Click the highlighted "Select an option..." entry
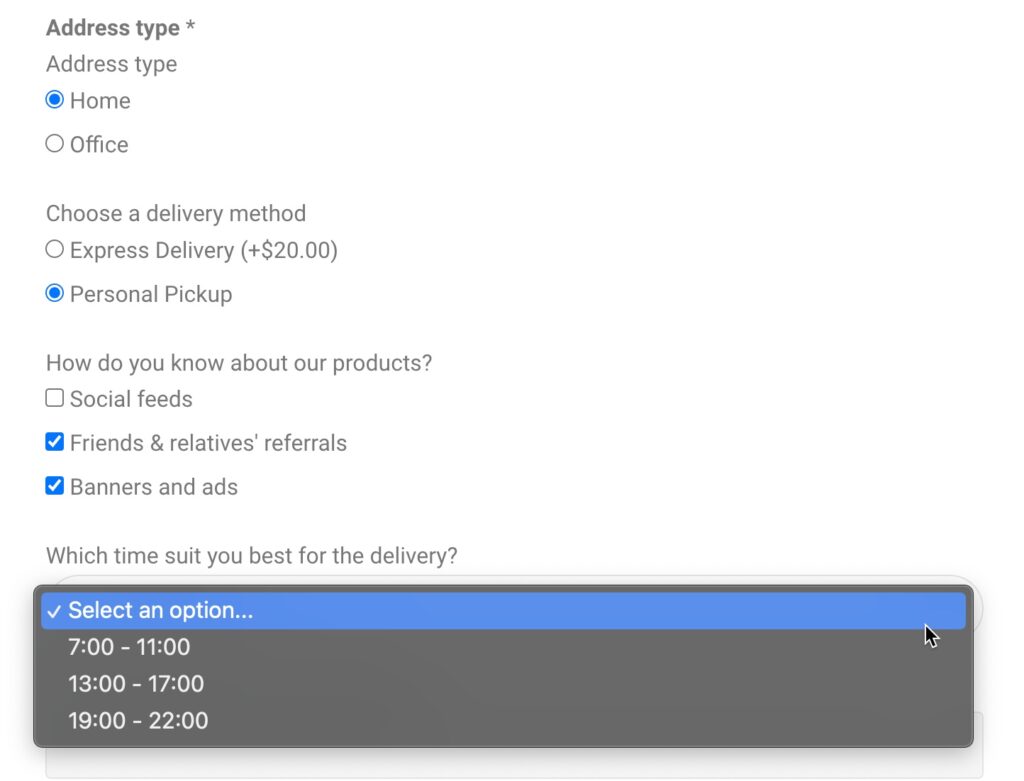 coord(160,610)
